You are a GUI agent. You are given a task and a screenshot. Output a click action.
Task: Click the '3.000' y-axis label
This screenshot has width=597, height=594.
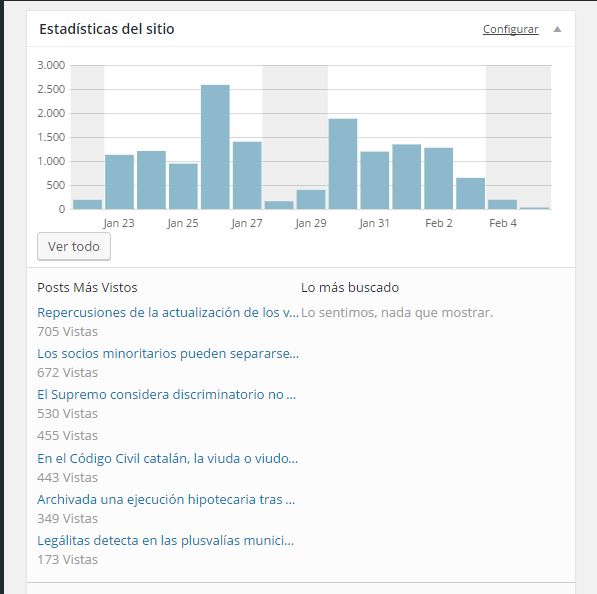pyautogui.click(x=51, y=65)
